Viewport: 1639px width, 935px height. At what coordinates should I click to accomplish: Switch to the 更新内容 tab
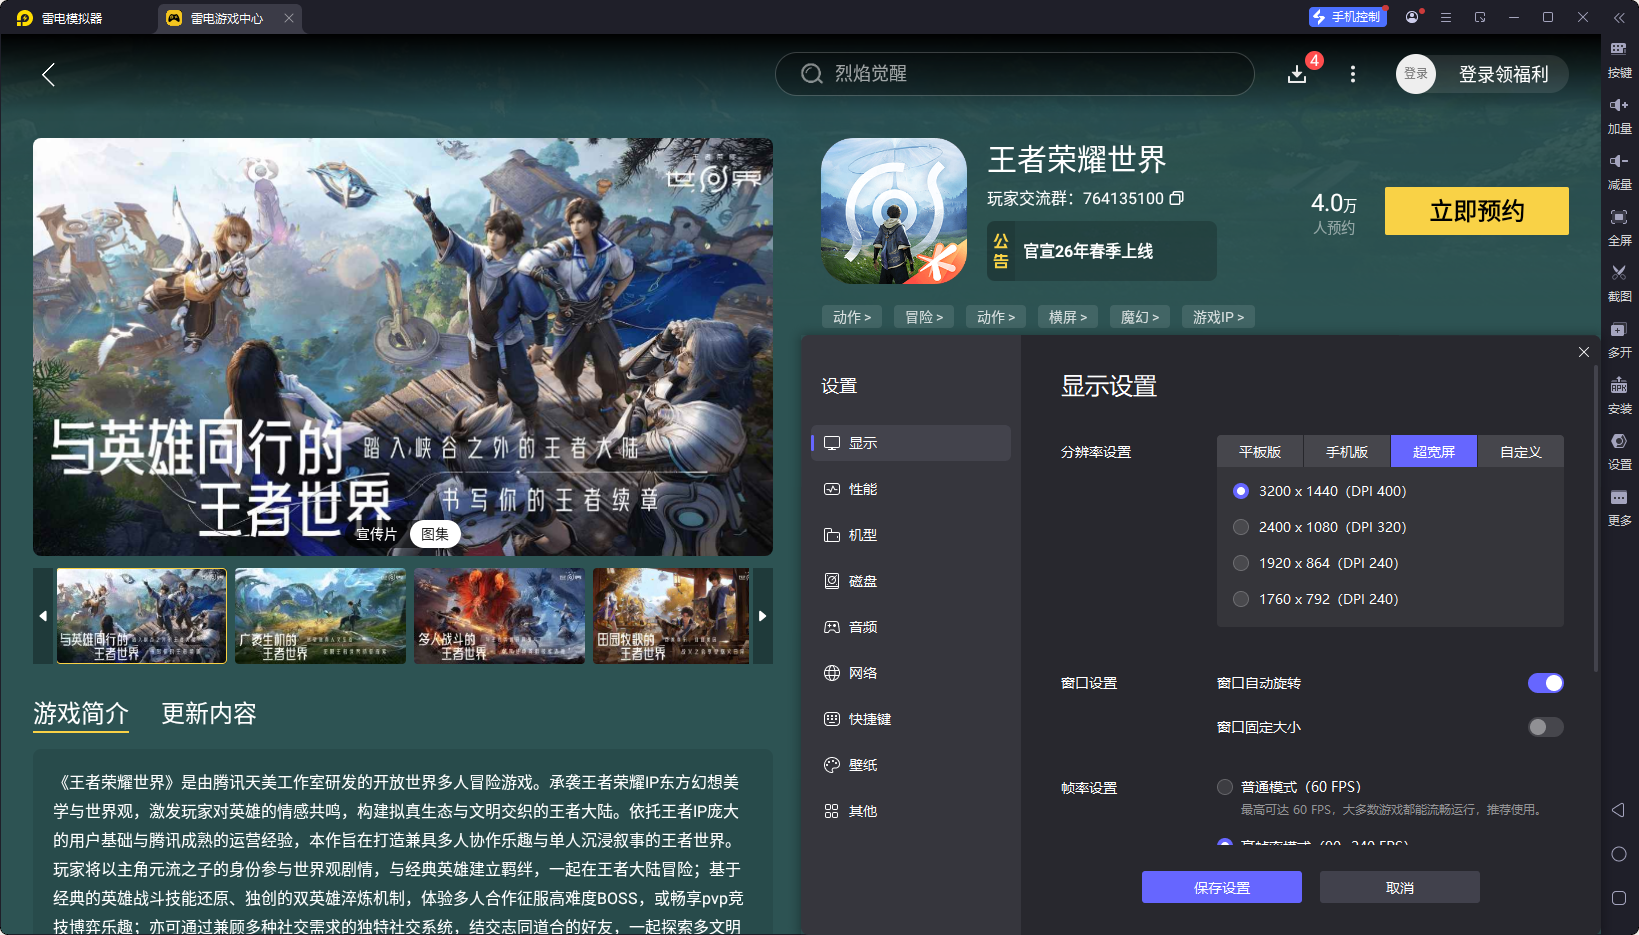click(x=208, y=713)
